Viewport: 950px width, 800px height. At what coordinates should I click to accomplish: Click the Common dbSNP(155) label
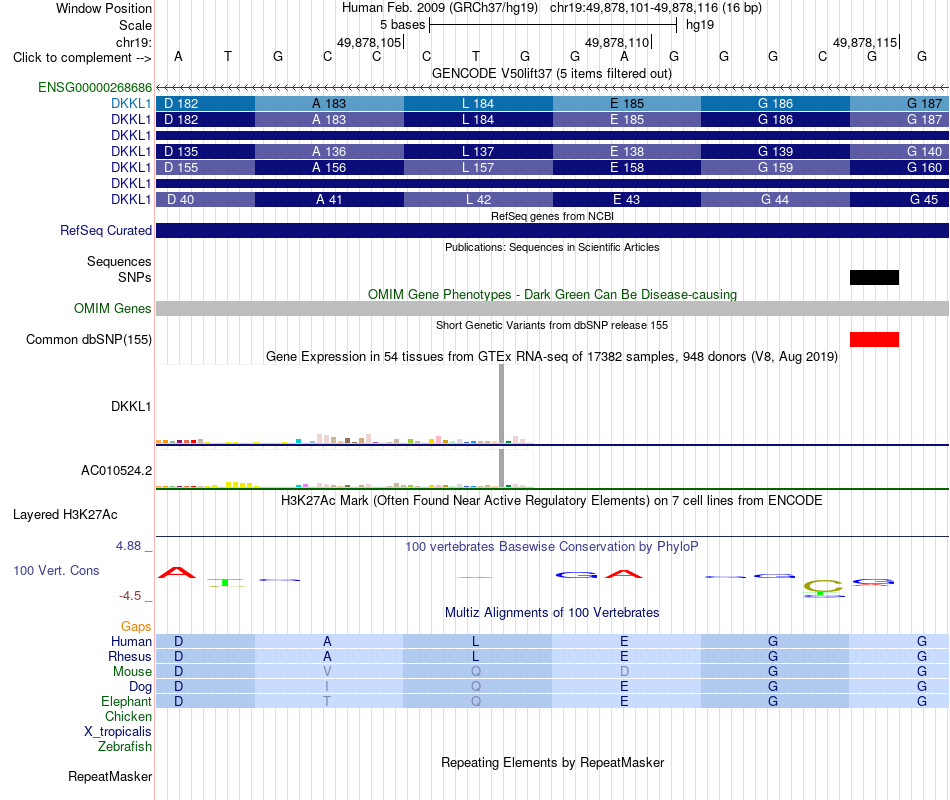(89, 339)
